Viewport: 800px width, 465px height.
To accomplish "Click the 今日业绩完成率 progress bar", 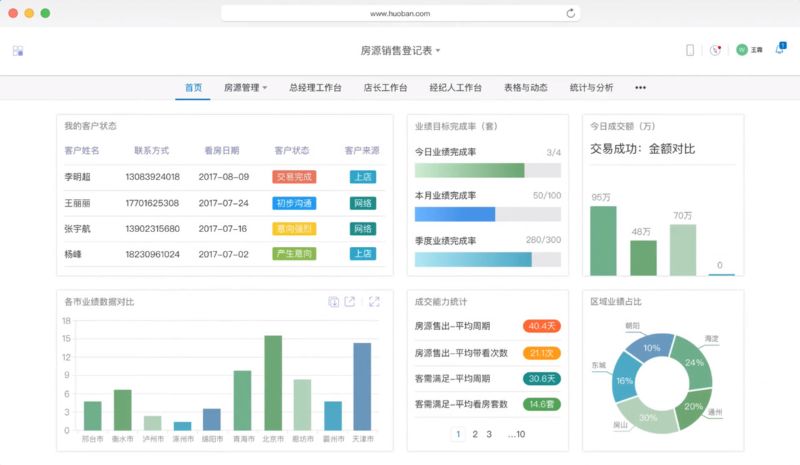I will pyautogui.click(x=488, y=170).
